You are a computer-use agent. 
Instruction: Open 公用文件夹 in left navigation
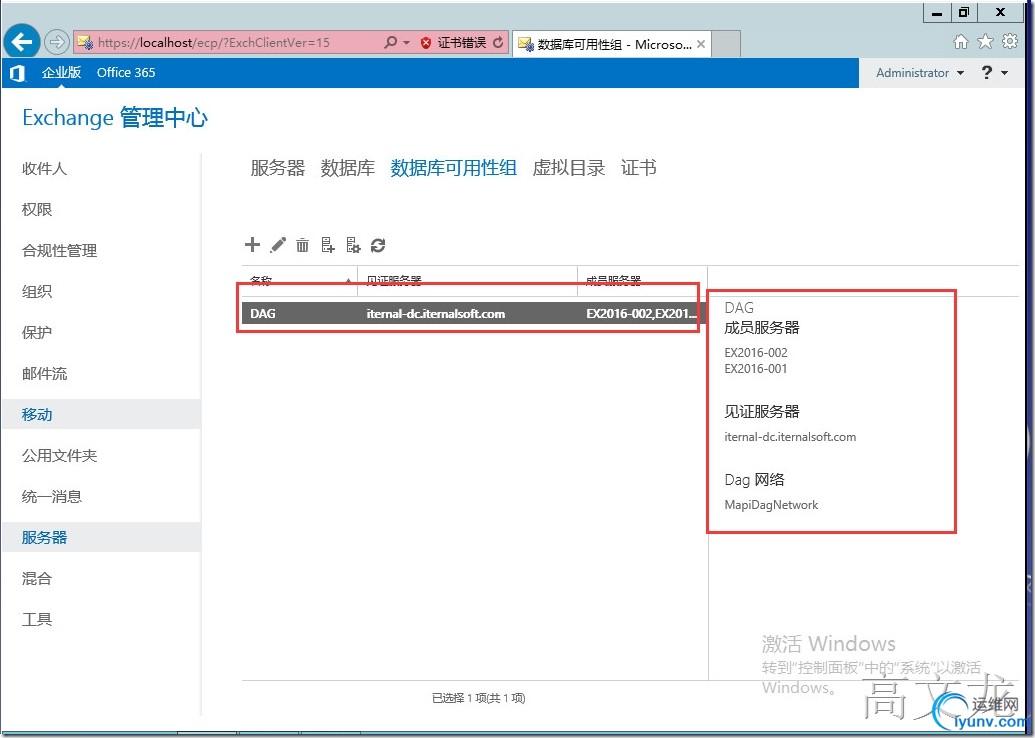(x=59, y=455)
